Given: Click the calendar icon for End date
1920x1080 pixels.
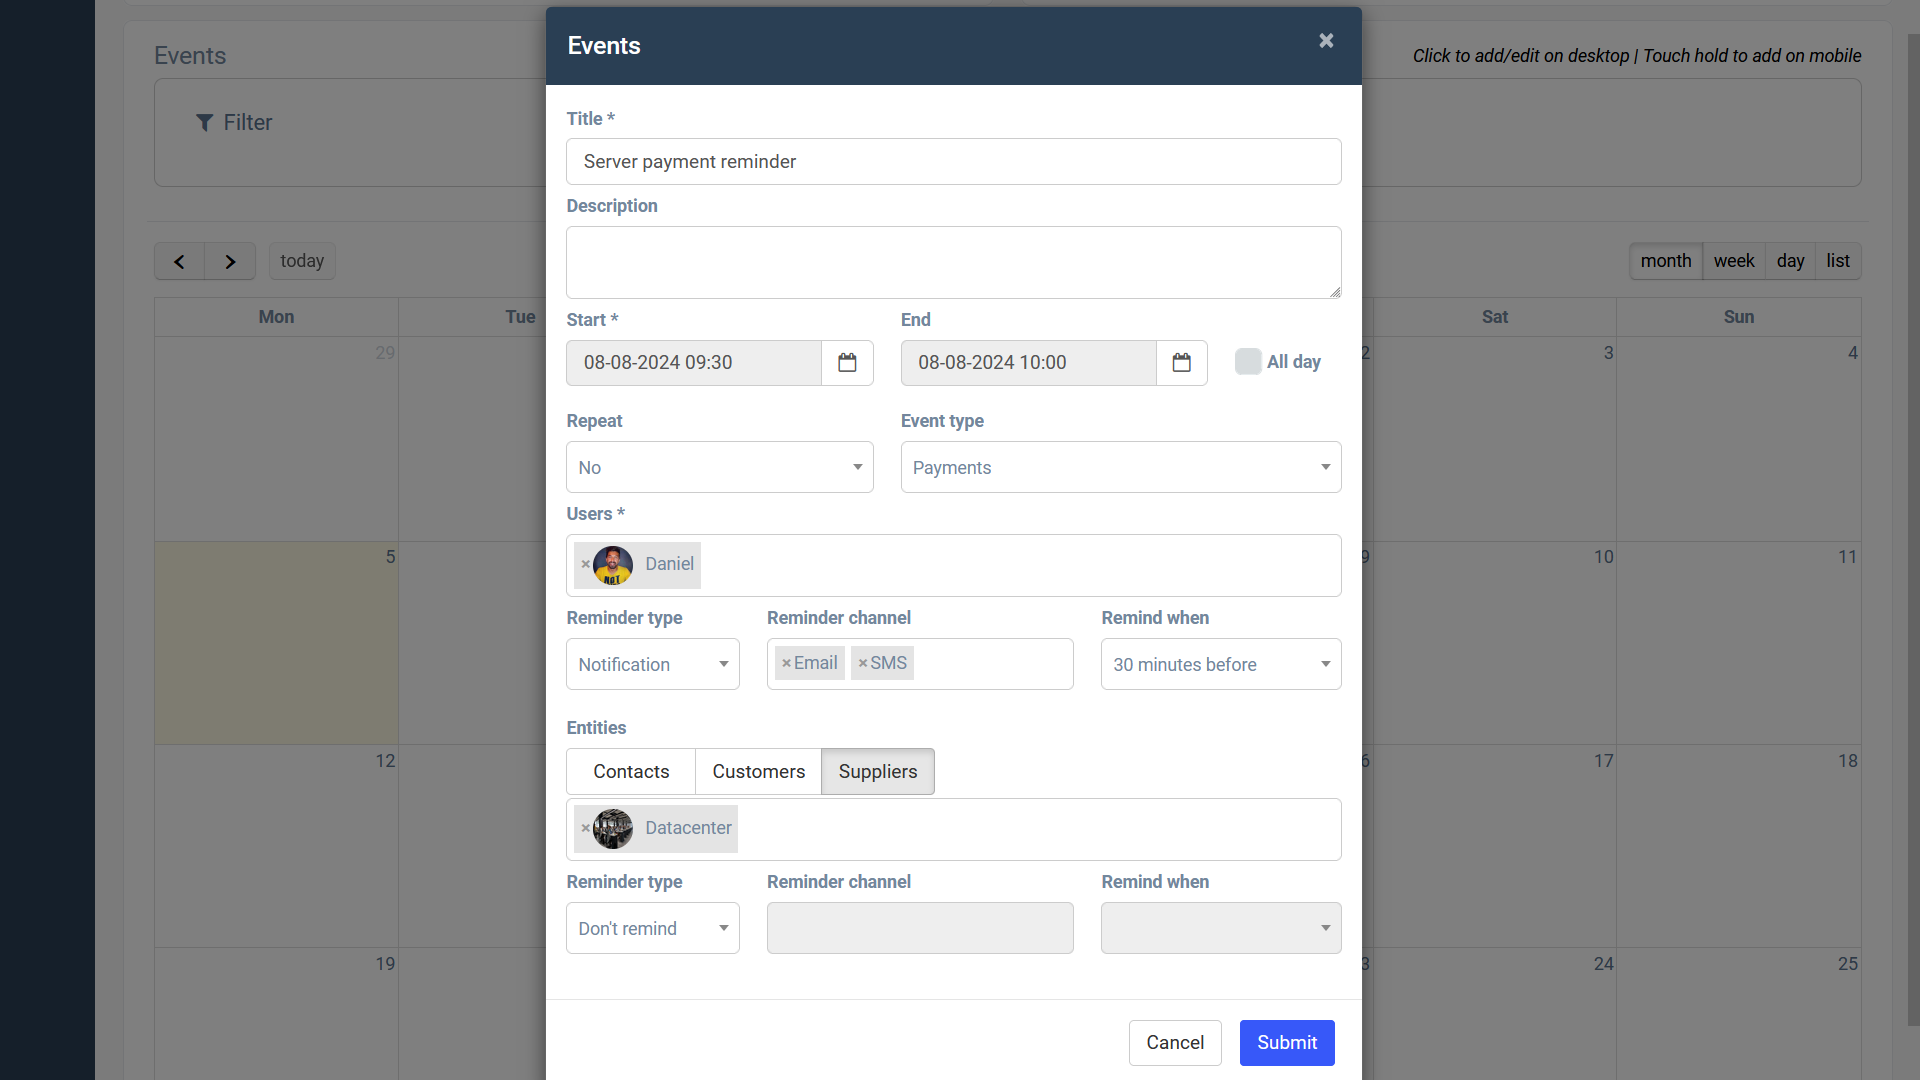Looking at the screenshot, I should (1182, 363).
